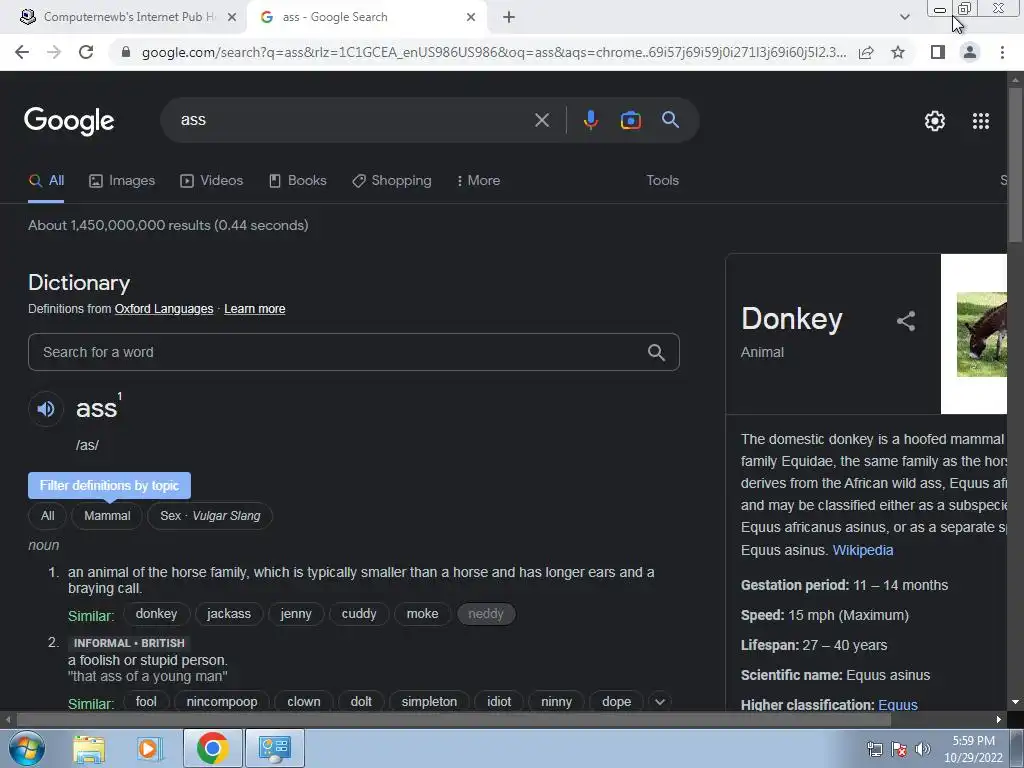
Task: Select the All results tab
Action: pyautogui.click(x=46, y=181)
